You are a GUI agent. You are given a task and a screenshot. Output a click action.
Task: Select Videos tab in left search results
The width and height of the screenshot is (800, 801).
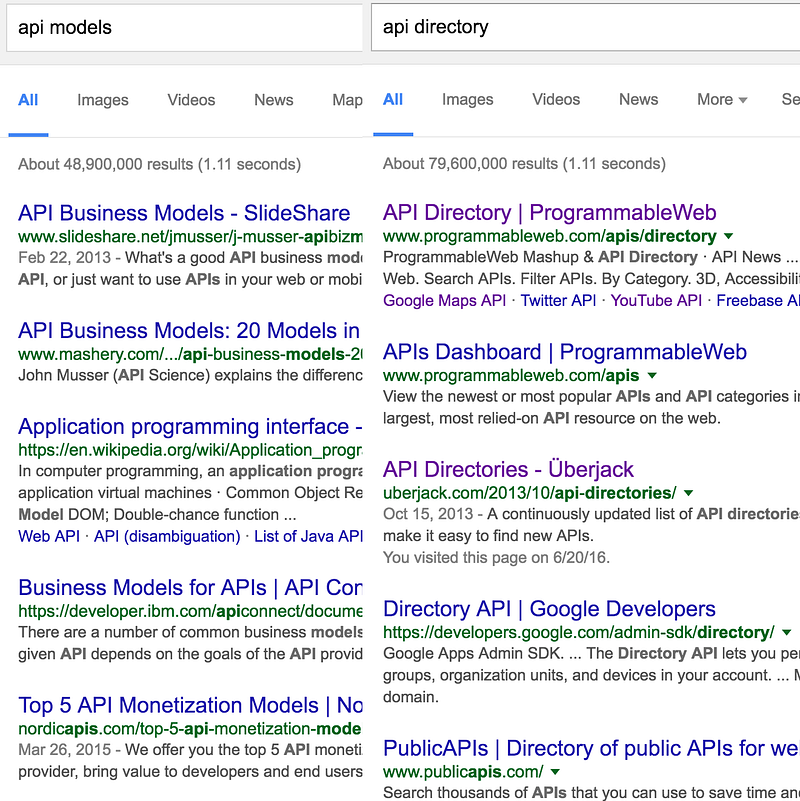tap(191, 100)
